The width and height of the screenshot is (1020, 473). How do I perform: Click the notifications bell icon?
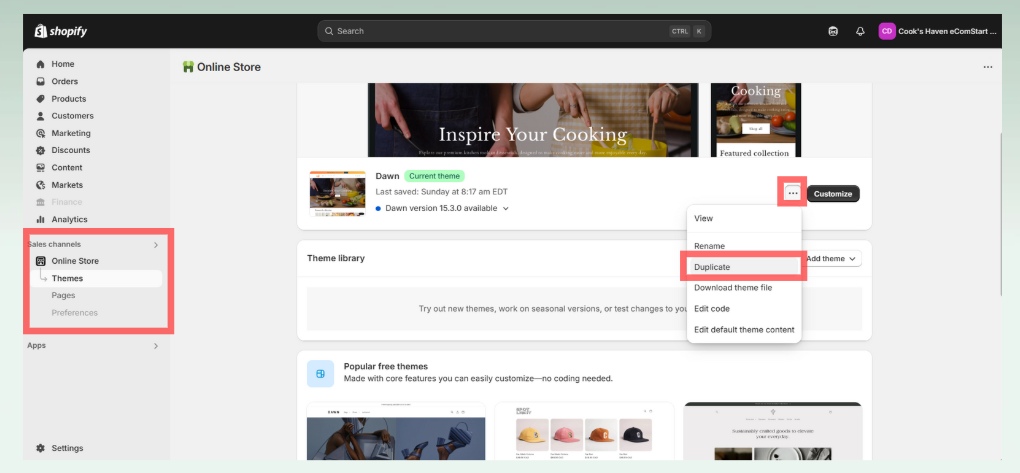point(860,31)
